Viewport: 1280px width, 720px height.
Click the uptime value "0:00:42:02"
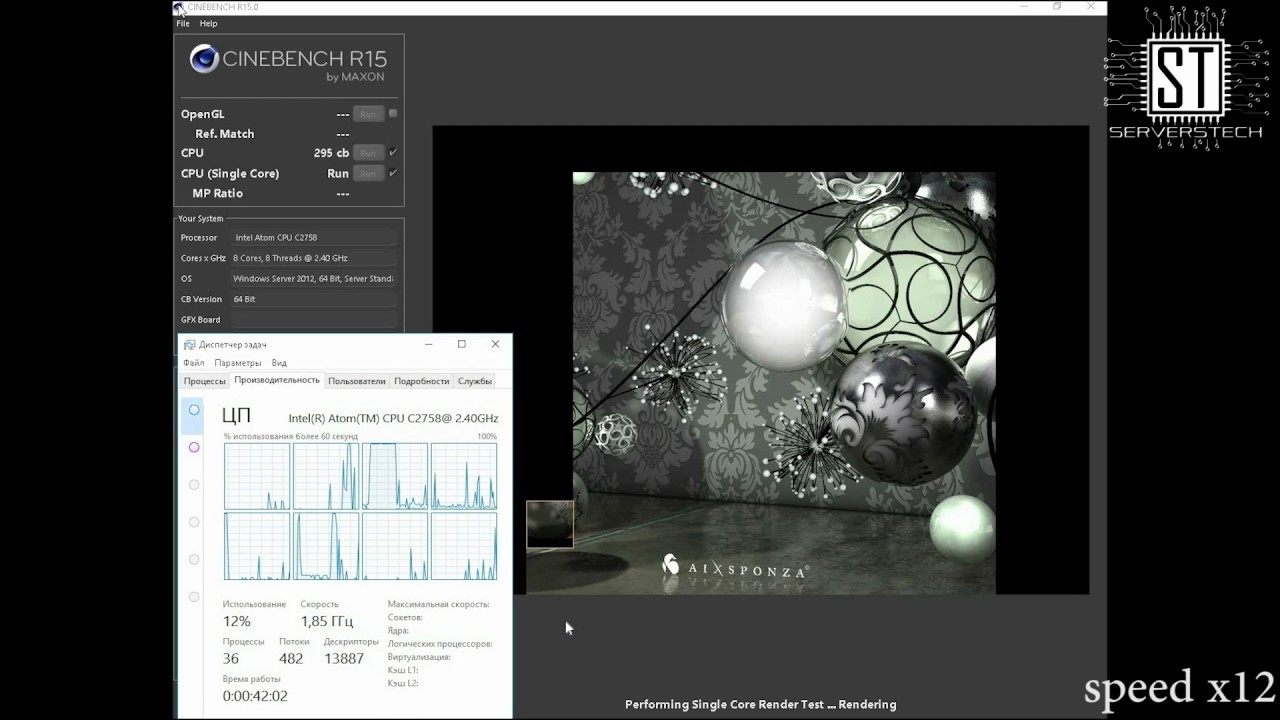pos(255,696)
